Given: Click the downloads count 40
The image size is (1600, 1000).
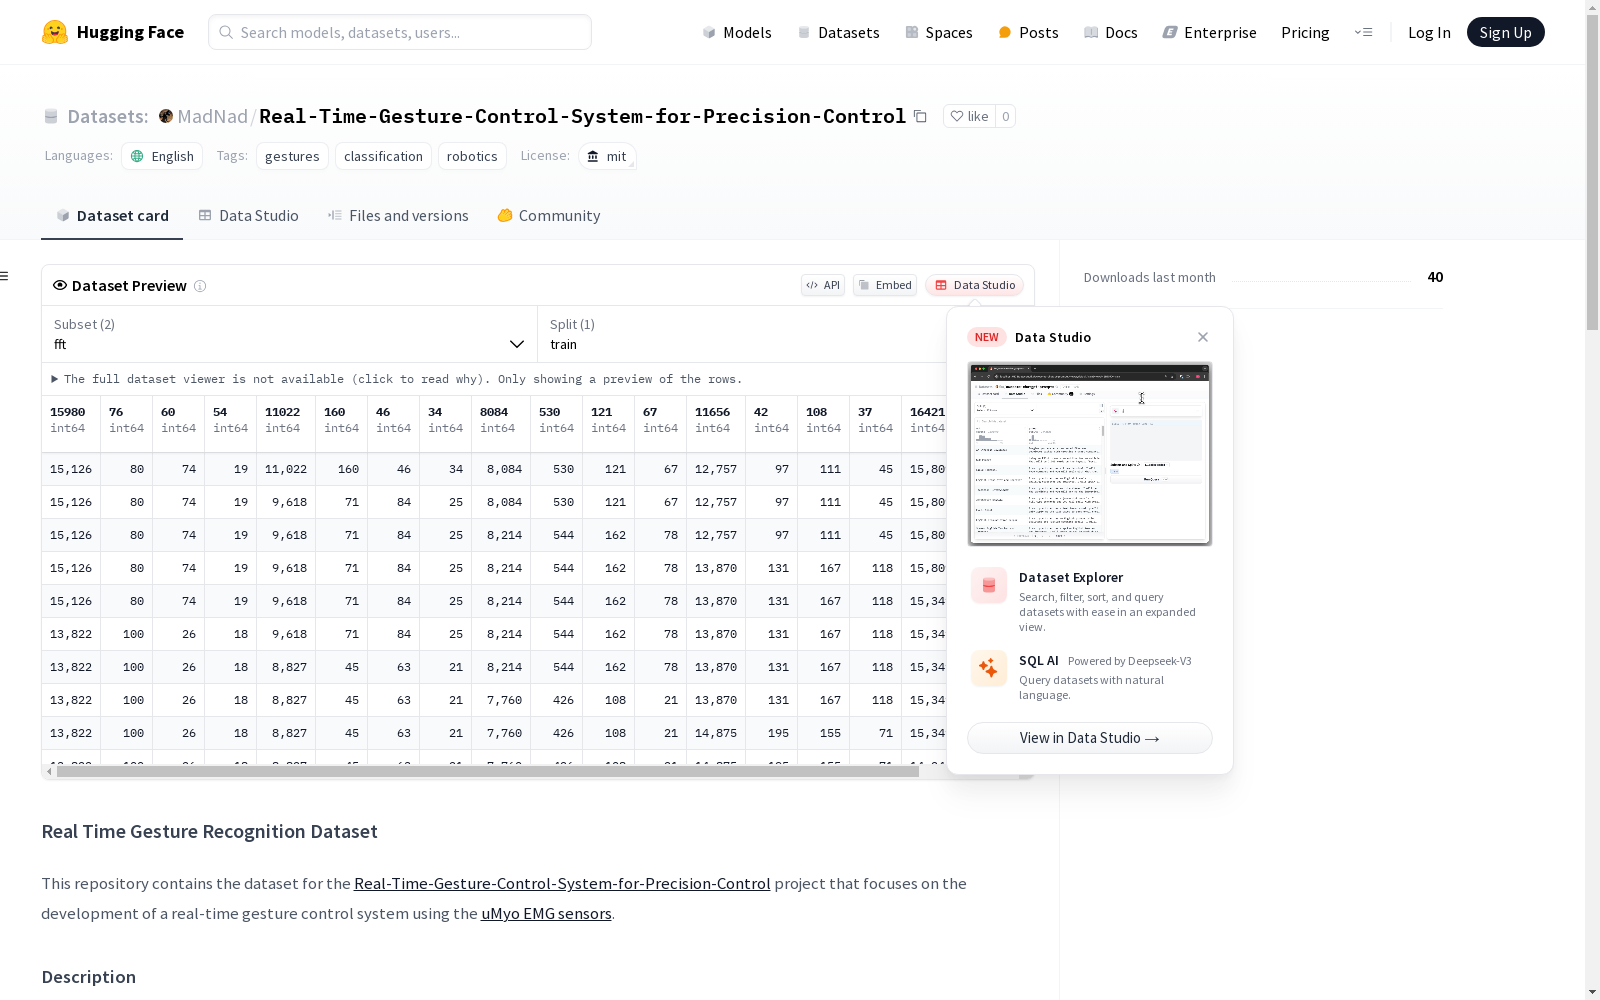Looking at the screenshot, I should [1435, 277].
